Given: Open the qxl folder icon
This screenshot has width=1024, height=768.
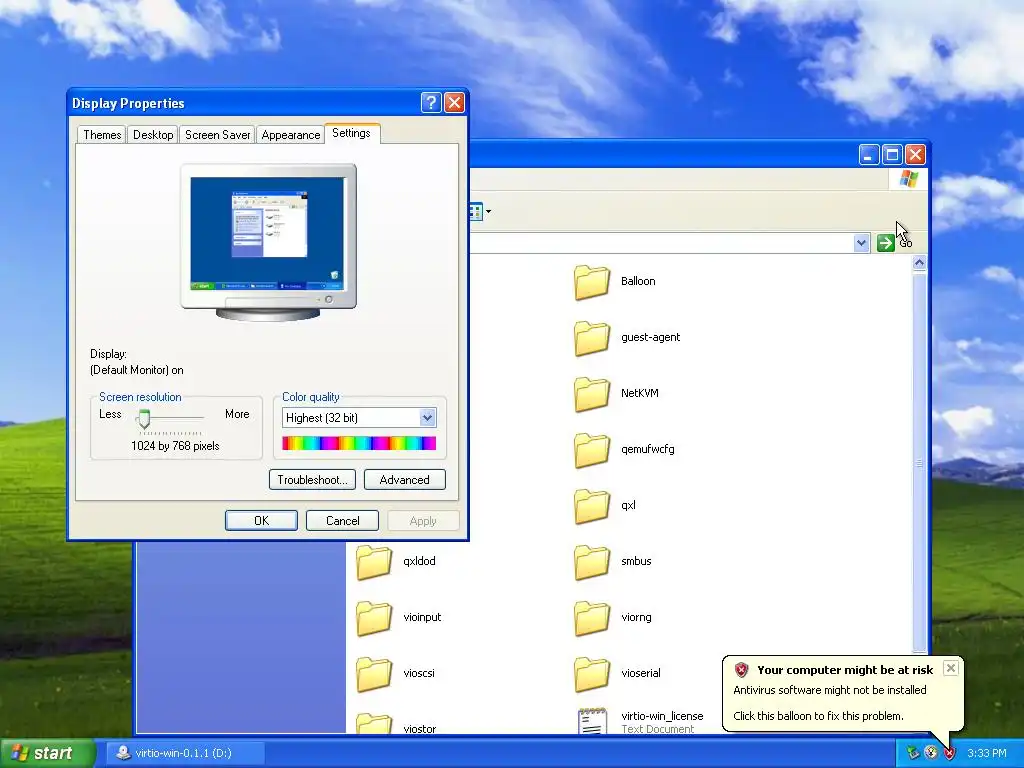Looking at the screenshot, I should click(592, 506).
